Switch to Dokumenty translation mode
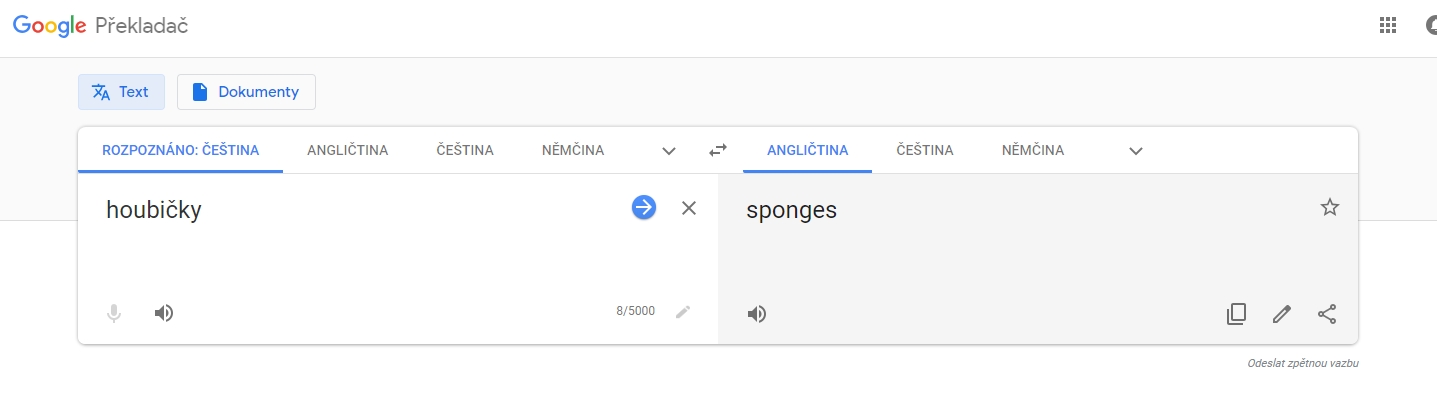Screen dimensions: 1437x407 [246, 92]
